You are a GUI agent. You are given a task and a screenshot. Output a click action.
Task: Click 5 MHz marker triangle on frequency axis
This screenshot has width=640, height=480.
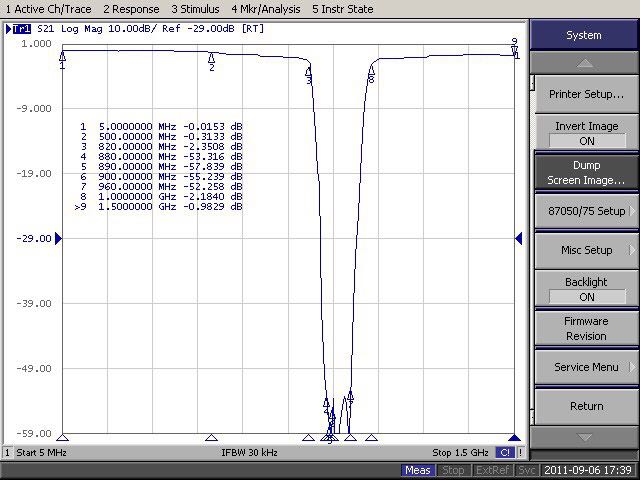[x=62, y=438]
